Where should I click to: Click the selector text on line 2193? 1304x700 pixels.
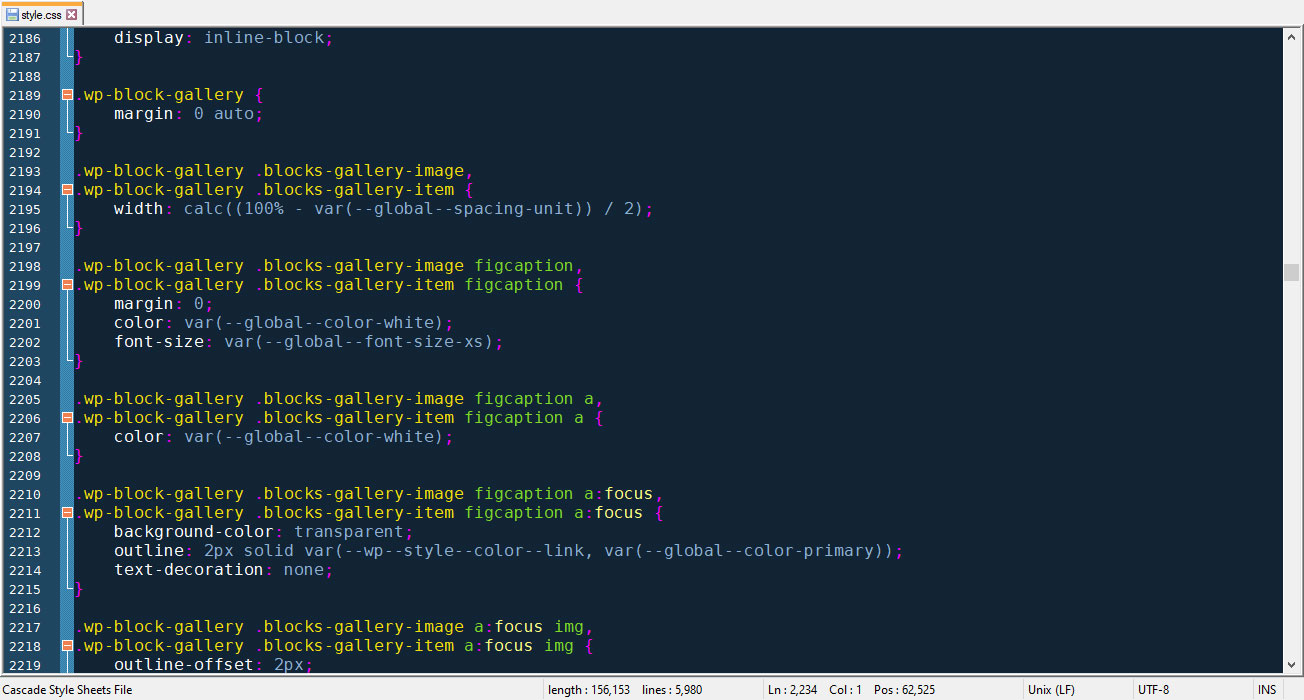274,171
